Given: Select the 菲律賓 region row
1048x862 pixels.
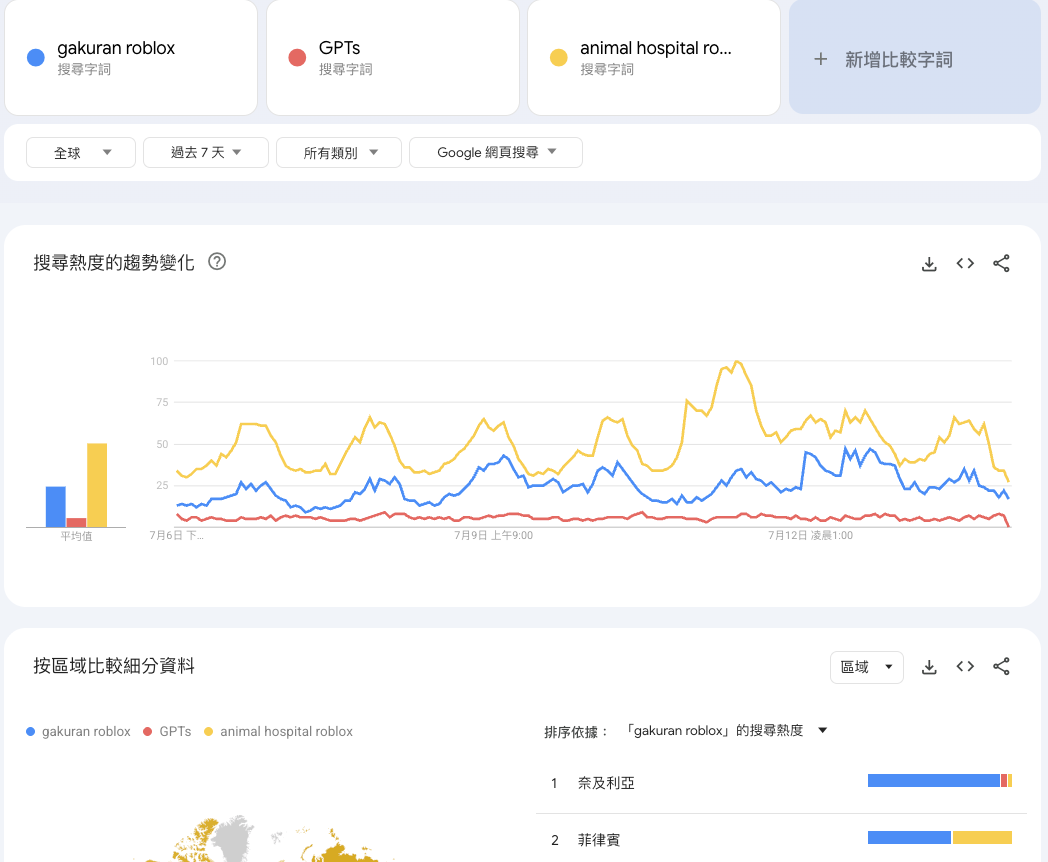Looking at the screenshot, I should [x=781, y=839].
